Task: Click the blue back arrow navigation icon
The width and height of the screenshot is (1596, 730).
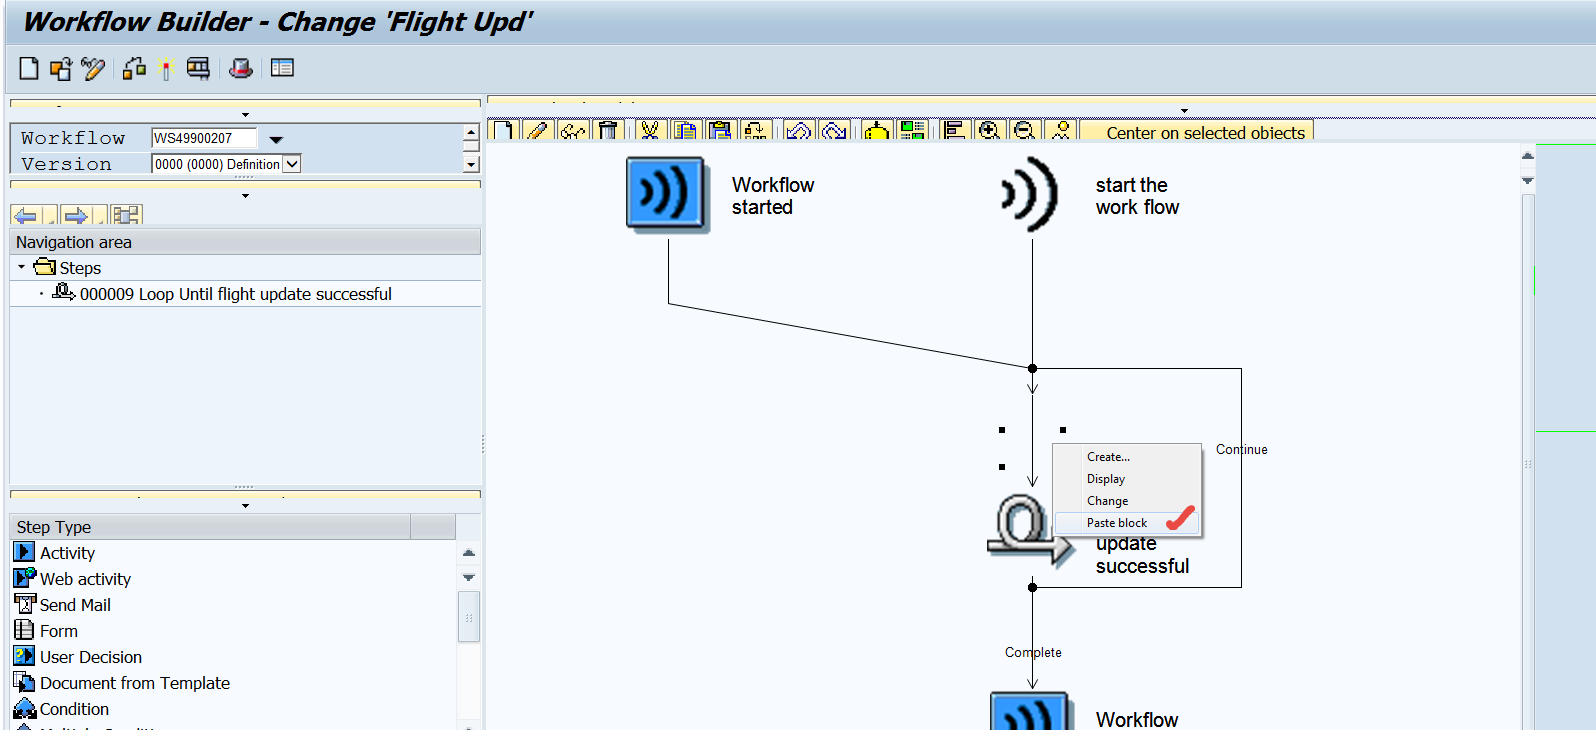Action: click(x=26, y=215)
